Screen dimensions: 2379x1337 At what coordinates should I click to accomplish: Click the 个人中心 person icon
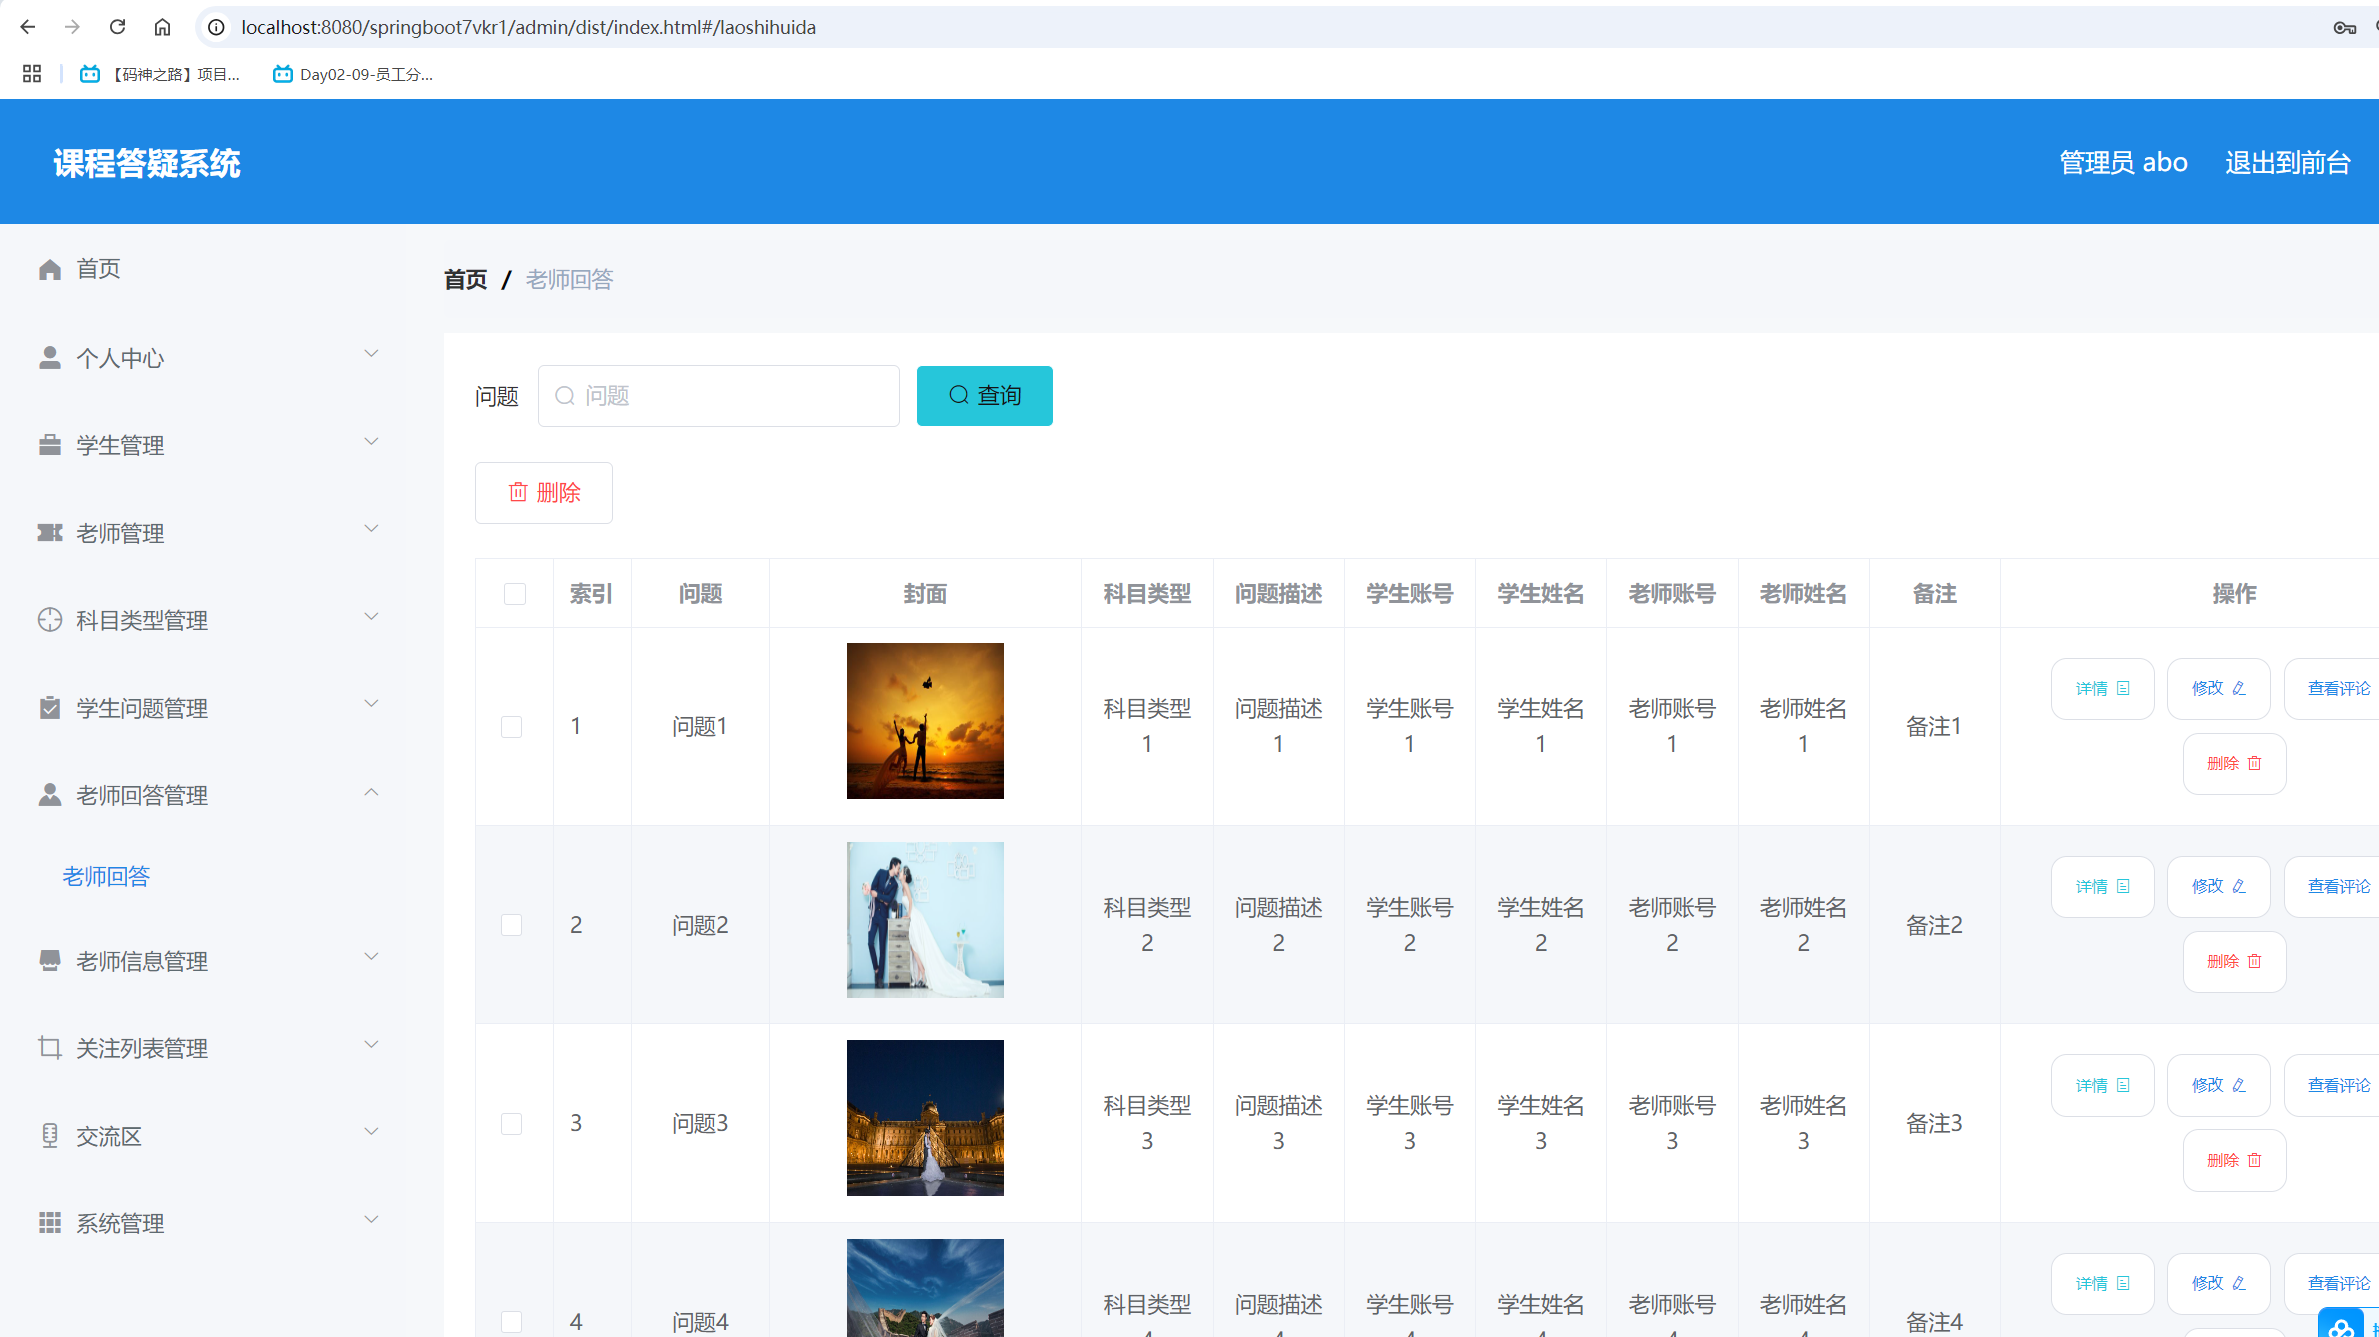coord(50,357)
